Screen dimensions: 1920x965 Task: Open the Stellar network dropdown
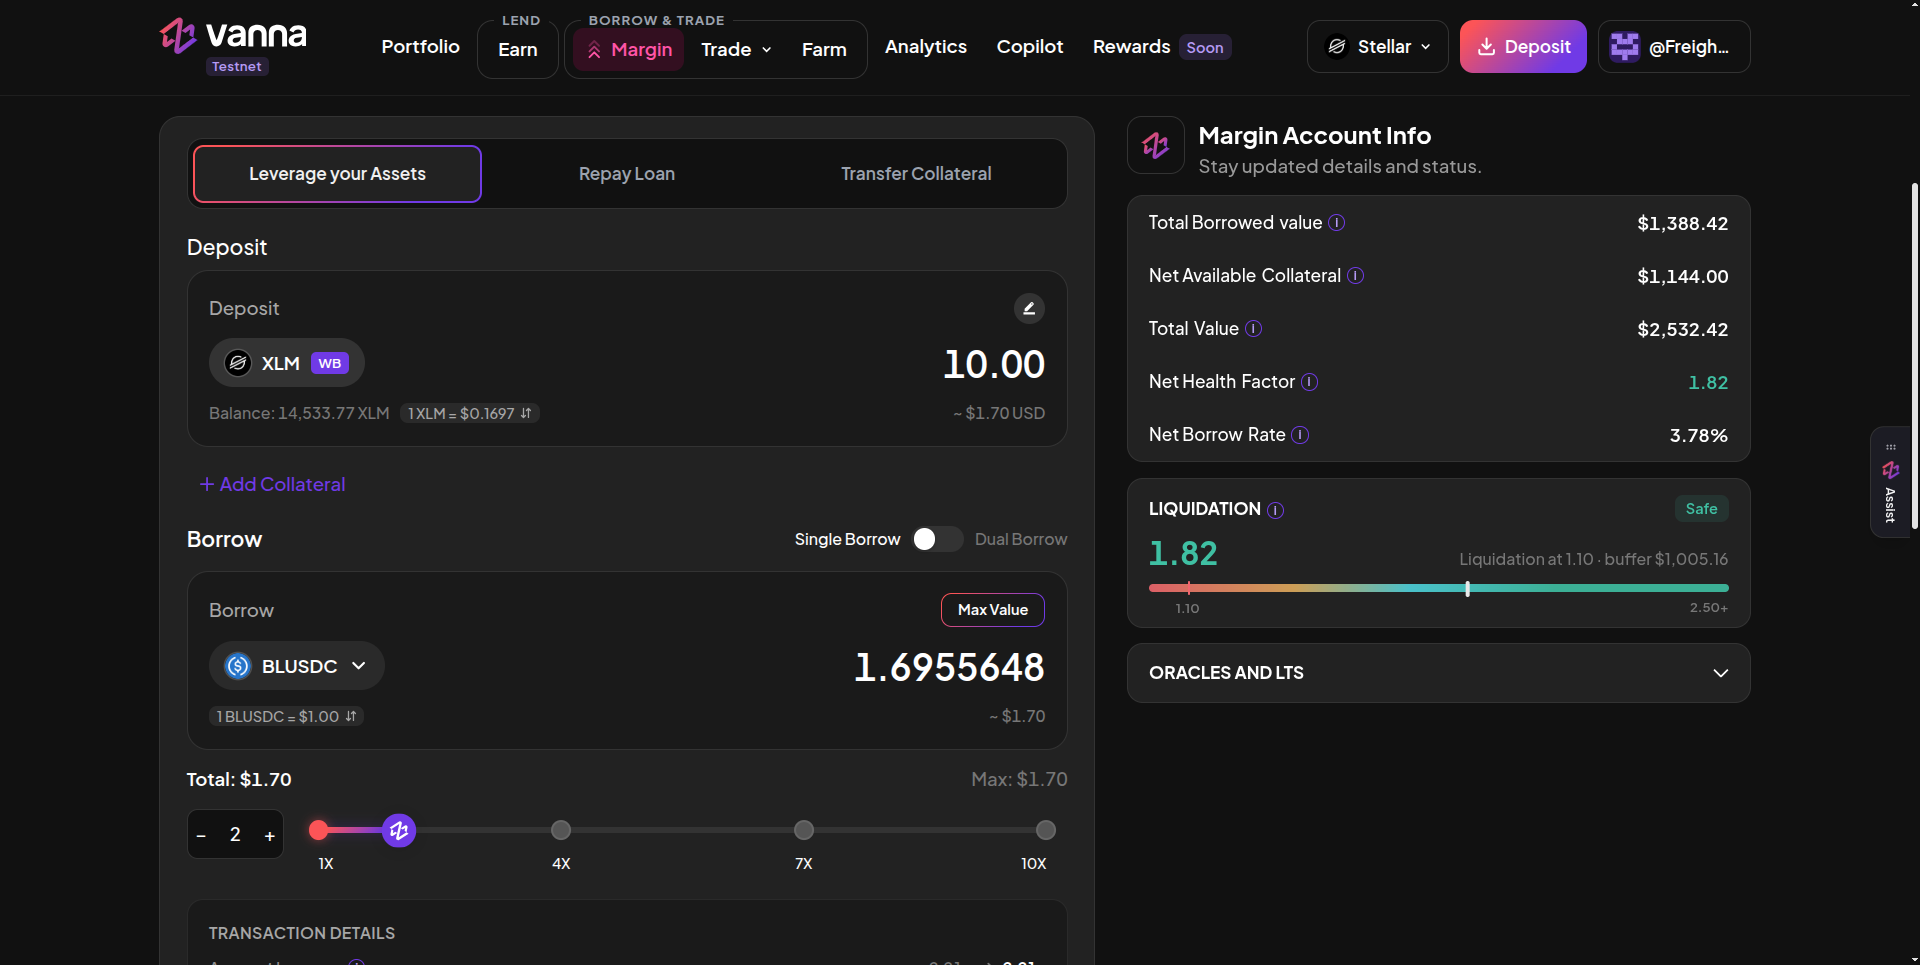(x=1377, y=47)
